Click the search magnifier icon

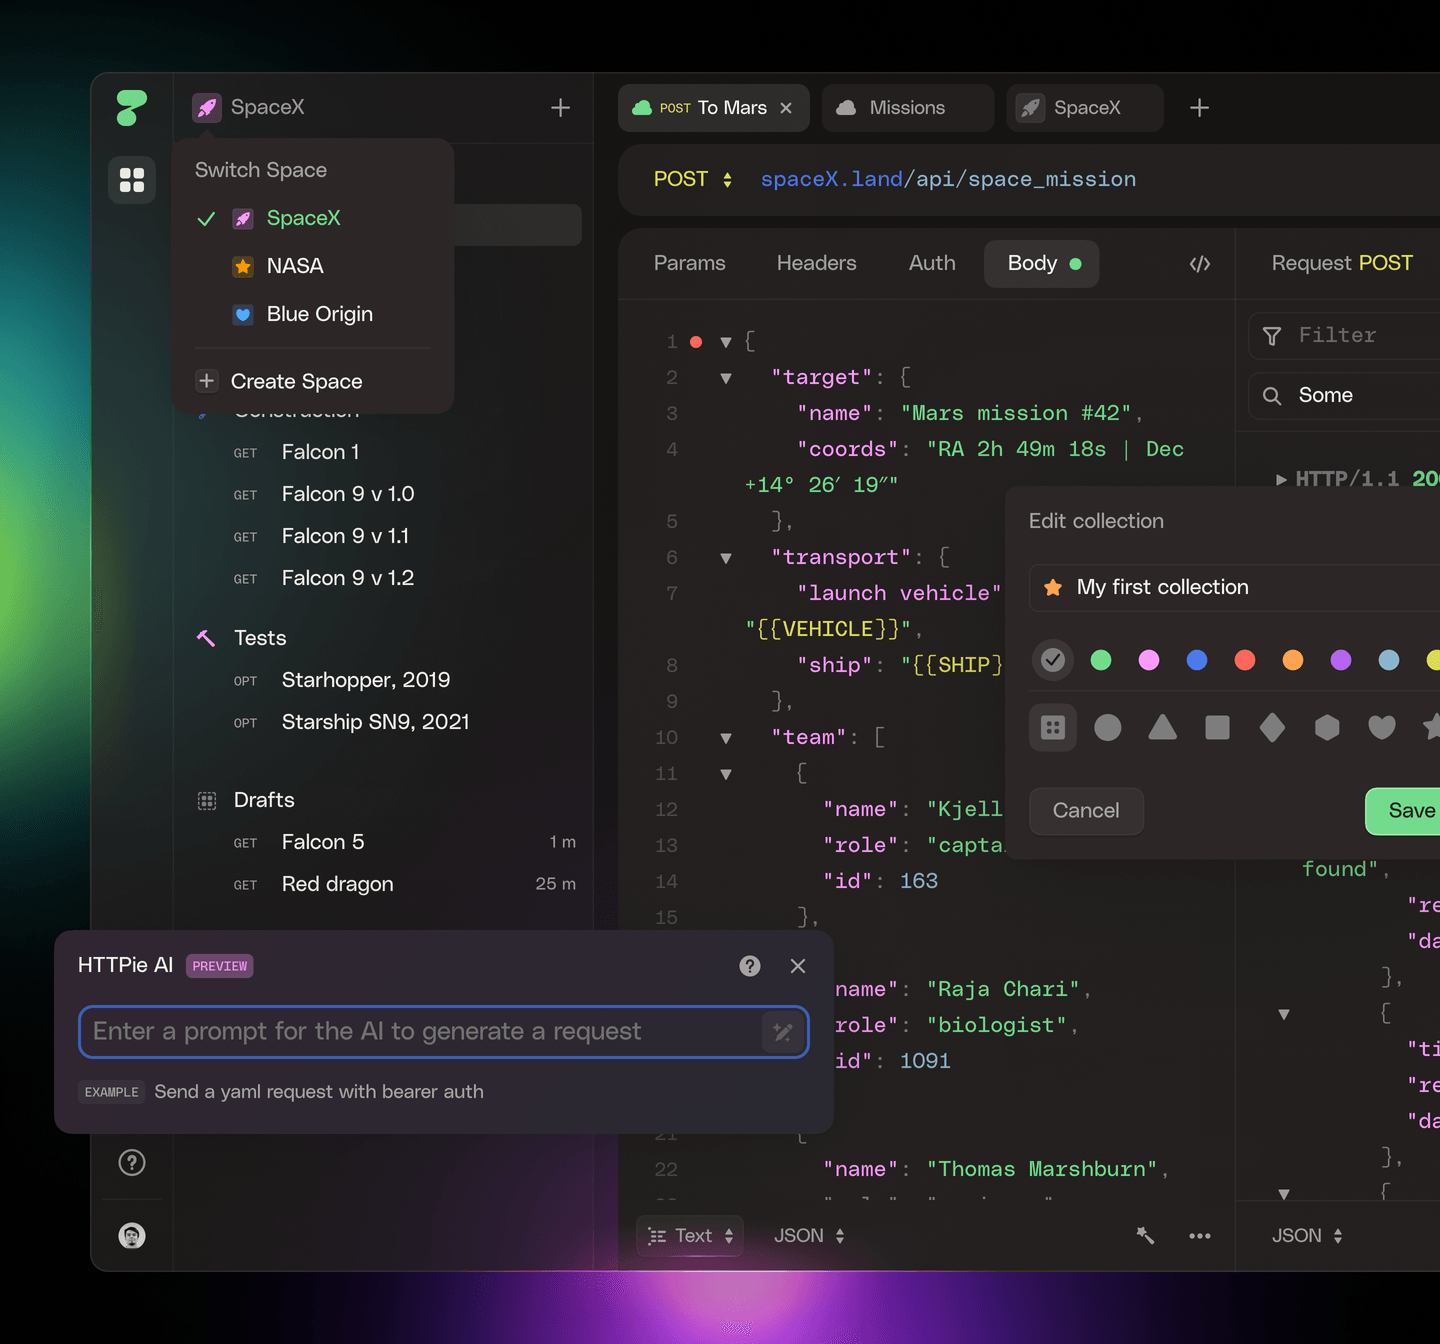[1272, 396]
